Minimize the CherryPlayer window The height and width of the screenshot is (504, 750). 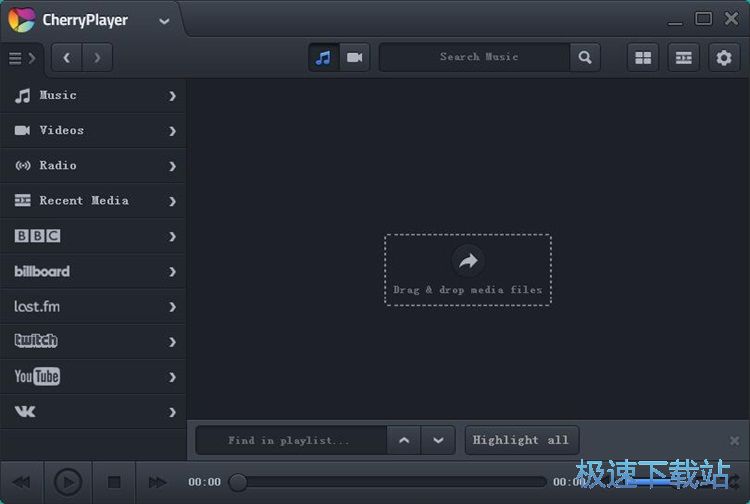click(x=675, y=22)
